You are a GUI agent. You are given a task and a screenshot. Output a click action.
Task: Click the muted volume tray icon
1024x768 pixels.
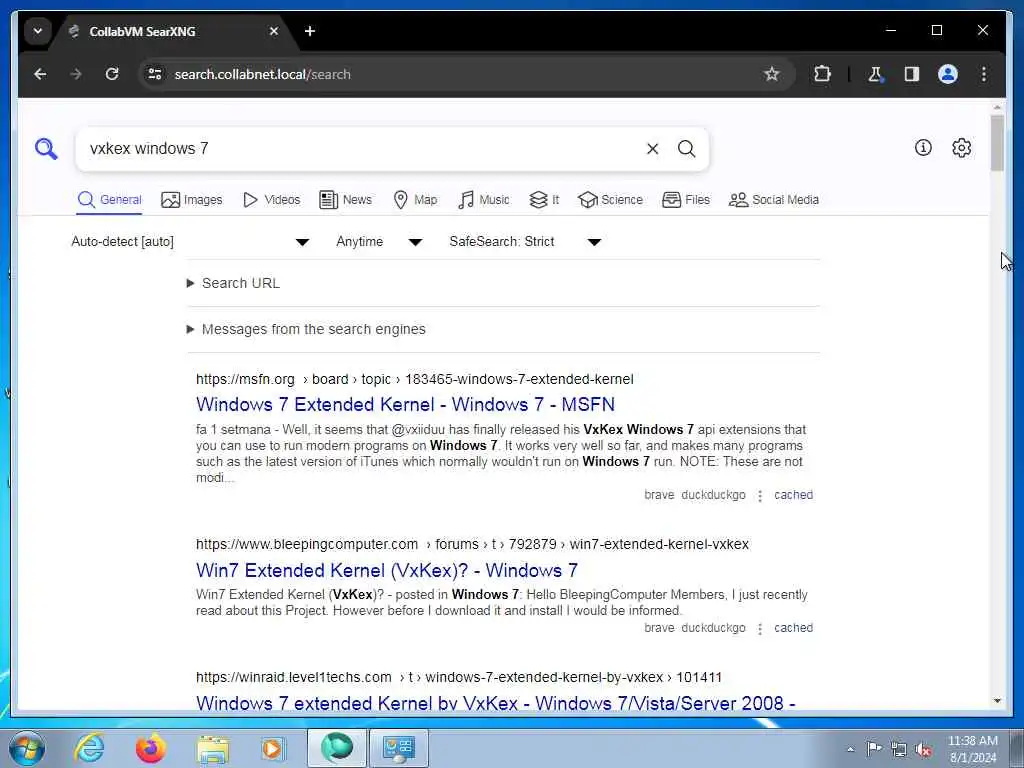coord(923,749)
